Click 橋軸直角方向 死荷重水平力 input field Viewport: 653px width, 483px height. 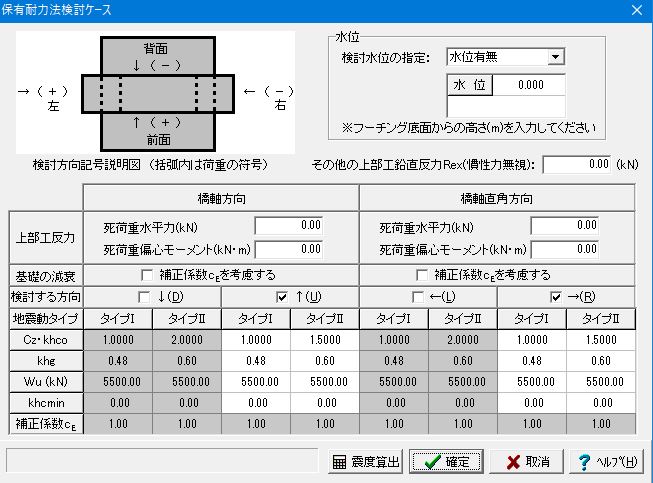click(x=565, y=226)
